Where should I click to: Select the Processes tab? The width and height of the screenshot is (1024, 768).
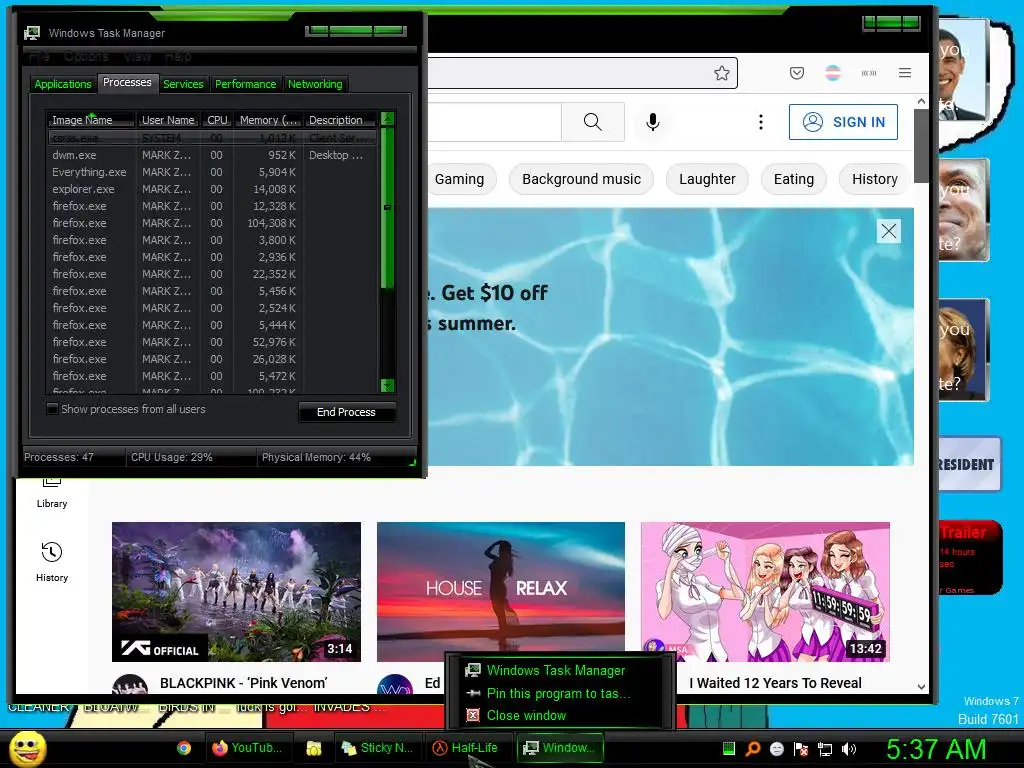[127, 82]
